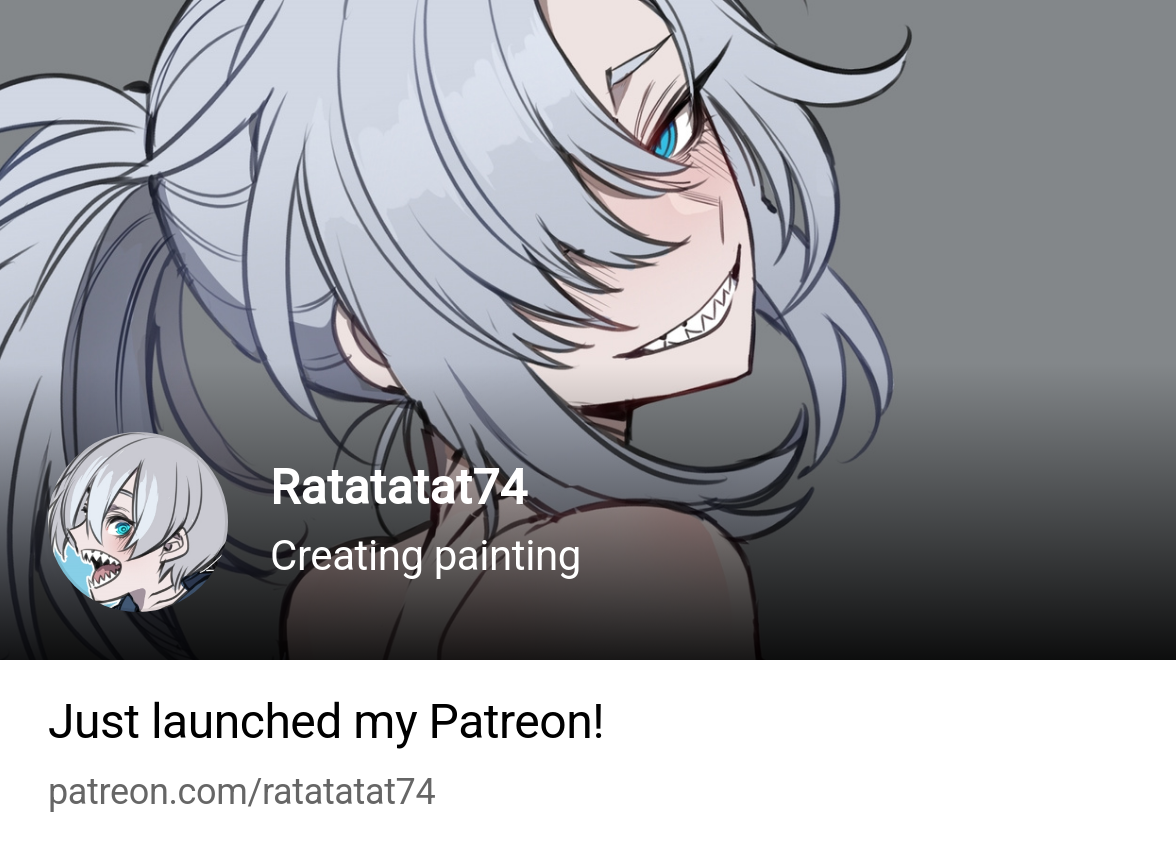Click the word Patreon! in the headline

[x=516, y=722]
